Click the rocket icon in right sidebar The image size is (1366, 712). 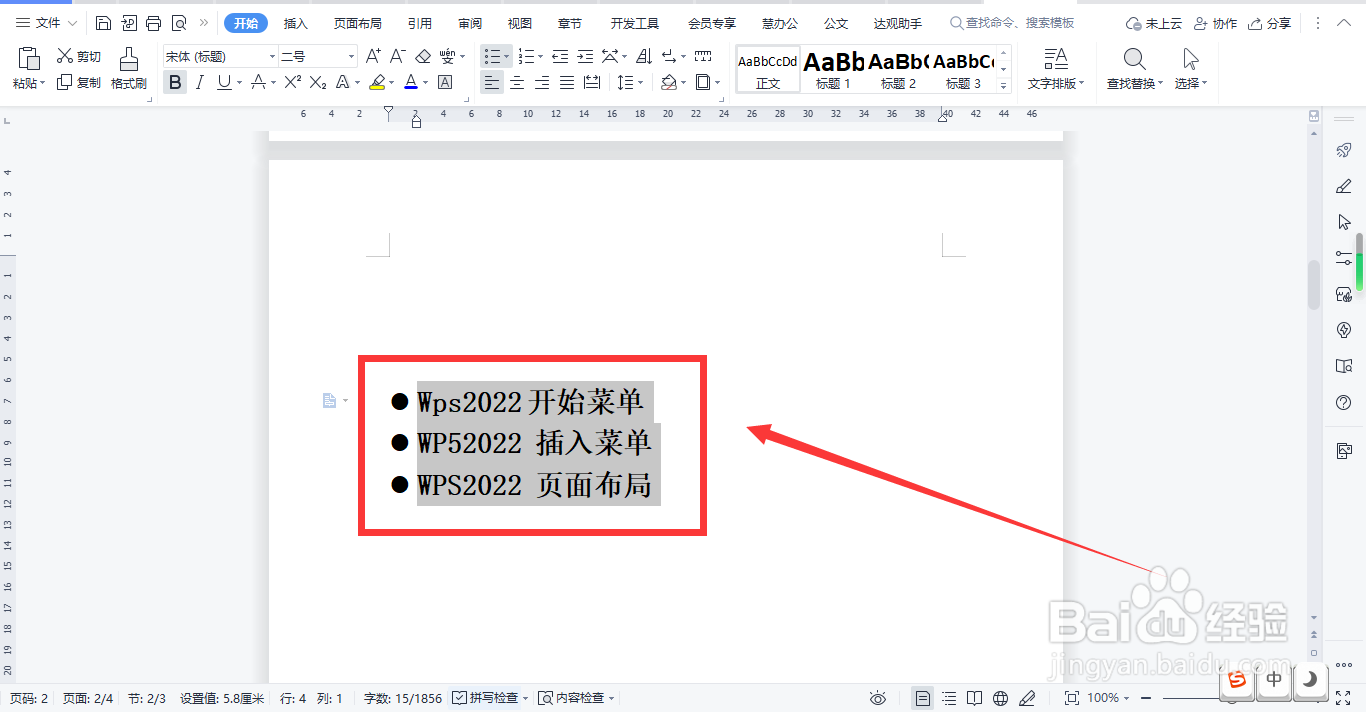click(x=1344, y=150)
